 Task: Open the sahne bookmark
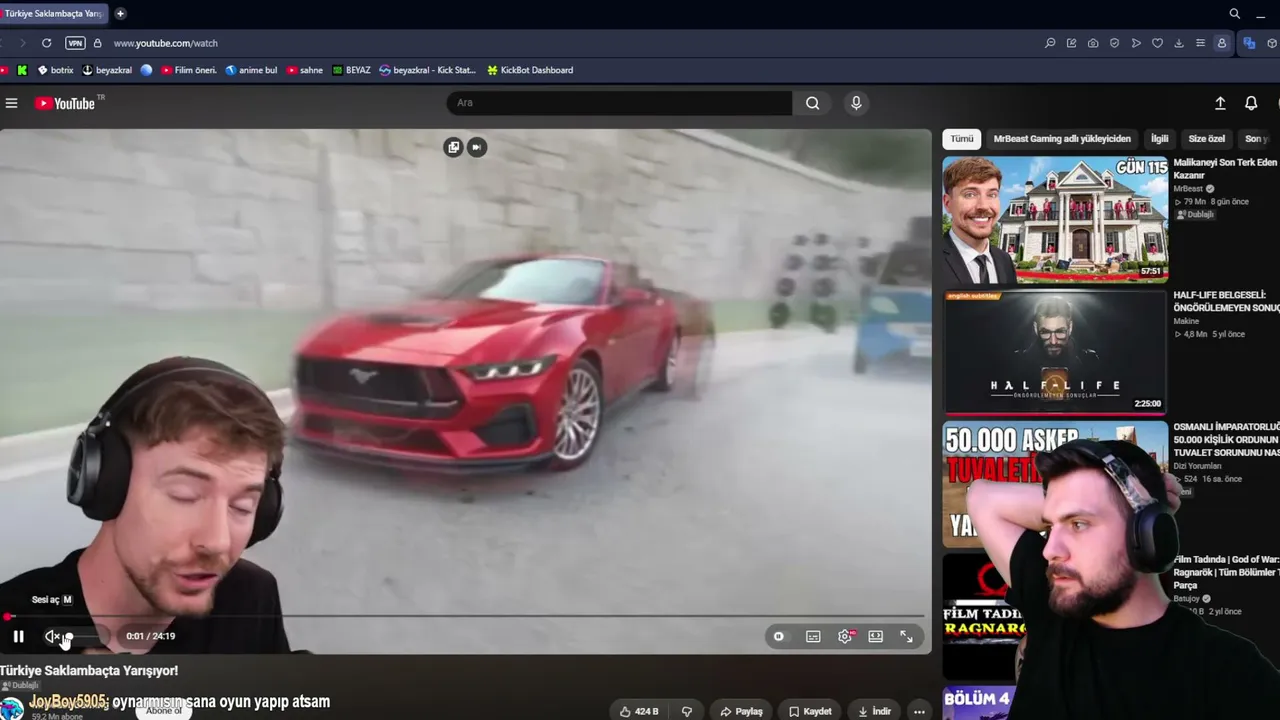tap(305, 70)
